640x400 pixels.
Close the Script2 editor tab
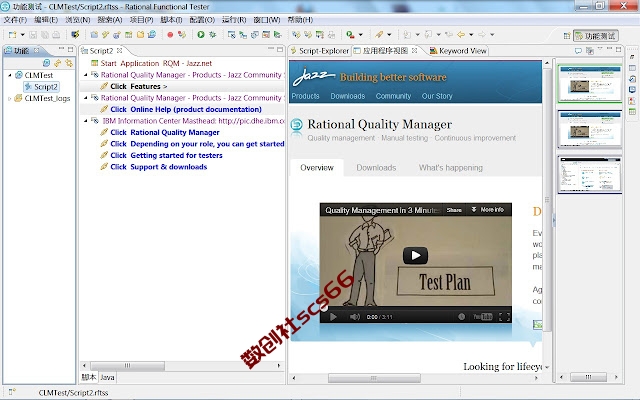click(119, 51)
